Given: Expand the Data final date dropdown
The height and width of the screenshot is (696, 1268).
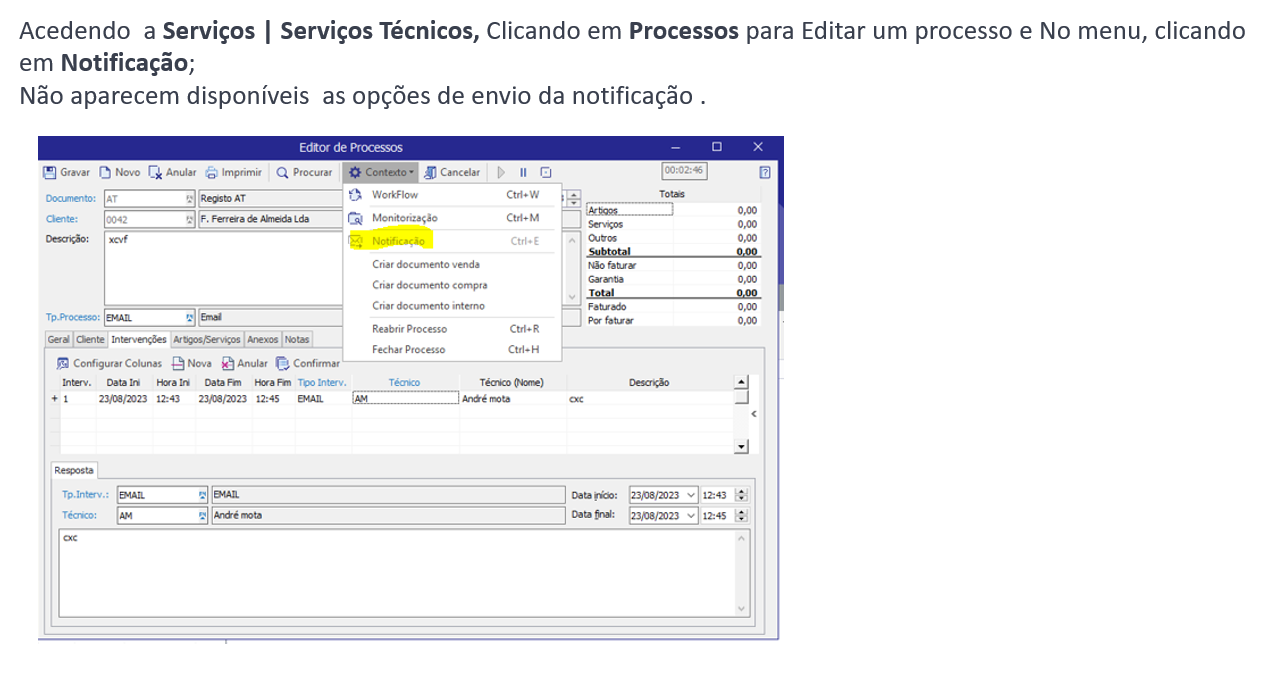Looking at the screenshot, I should 691,516.
